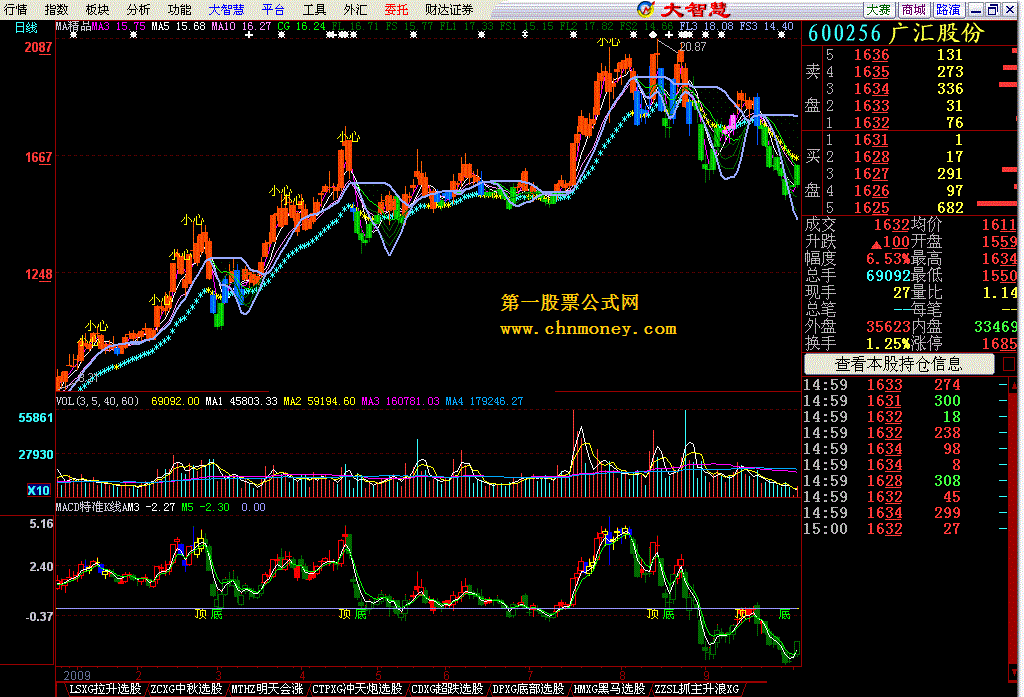The image size is (1024, 697).
Task: Click the 查看本股持仓信息 button
Action: point(899,364)
